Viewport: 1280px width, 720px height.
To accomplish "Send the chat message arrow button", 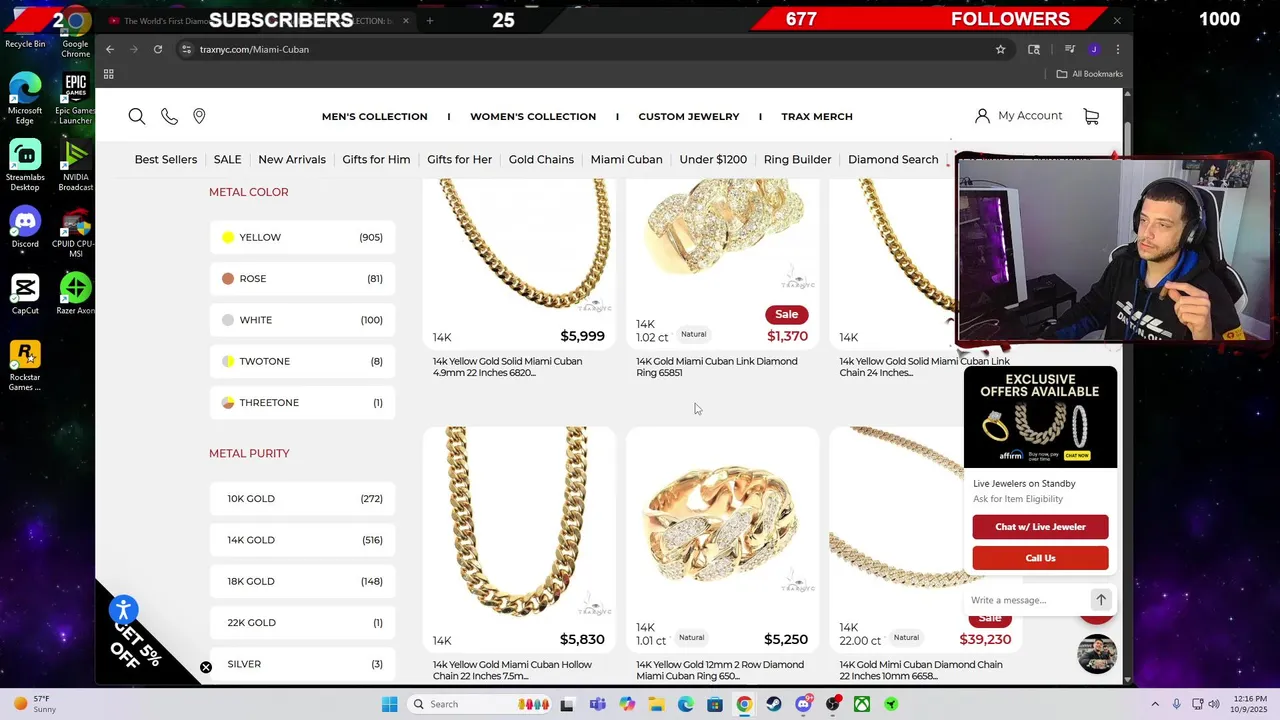I will 1100,600.
